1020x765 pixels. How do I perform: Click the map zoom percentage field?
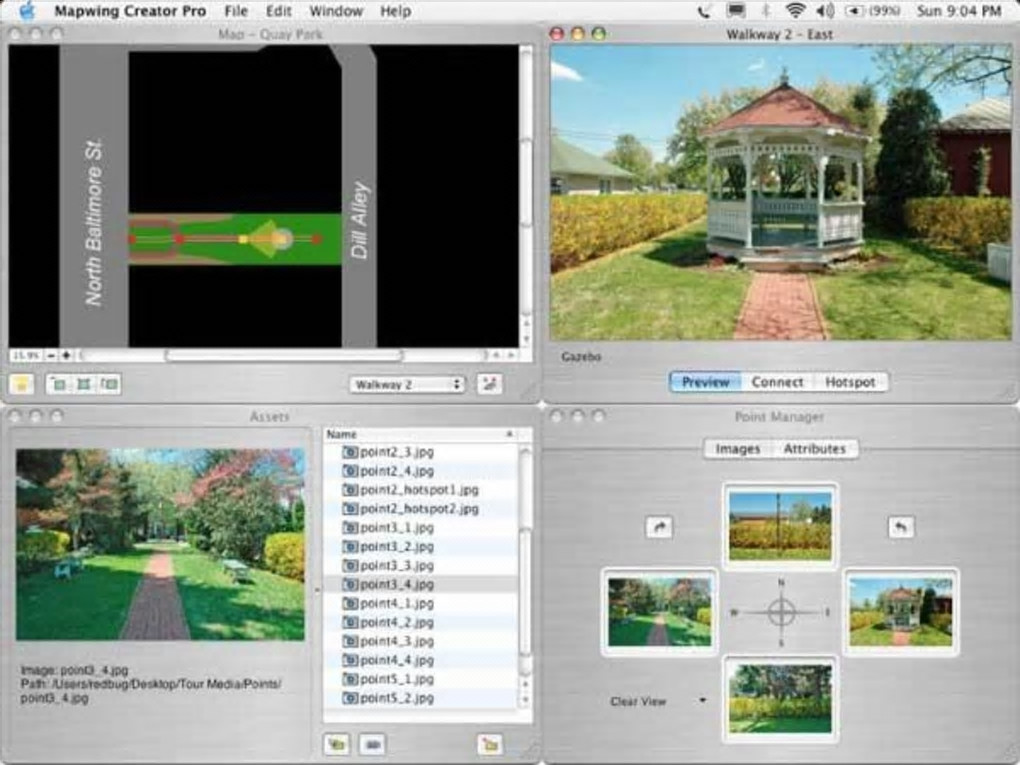[26, 356]
